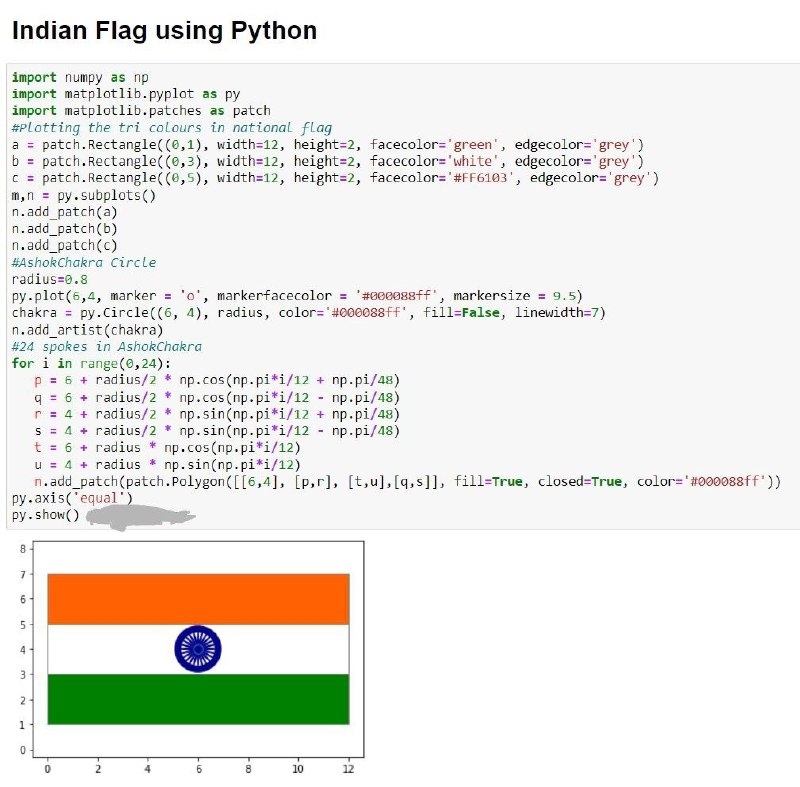Image resolution: width=800 pixels, height=787 pixels.
Task: Click the y-axis tick label "1"
Action: (23, 725)
